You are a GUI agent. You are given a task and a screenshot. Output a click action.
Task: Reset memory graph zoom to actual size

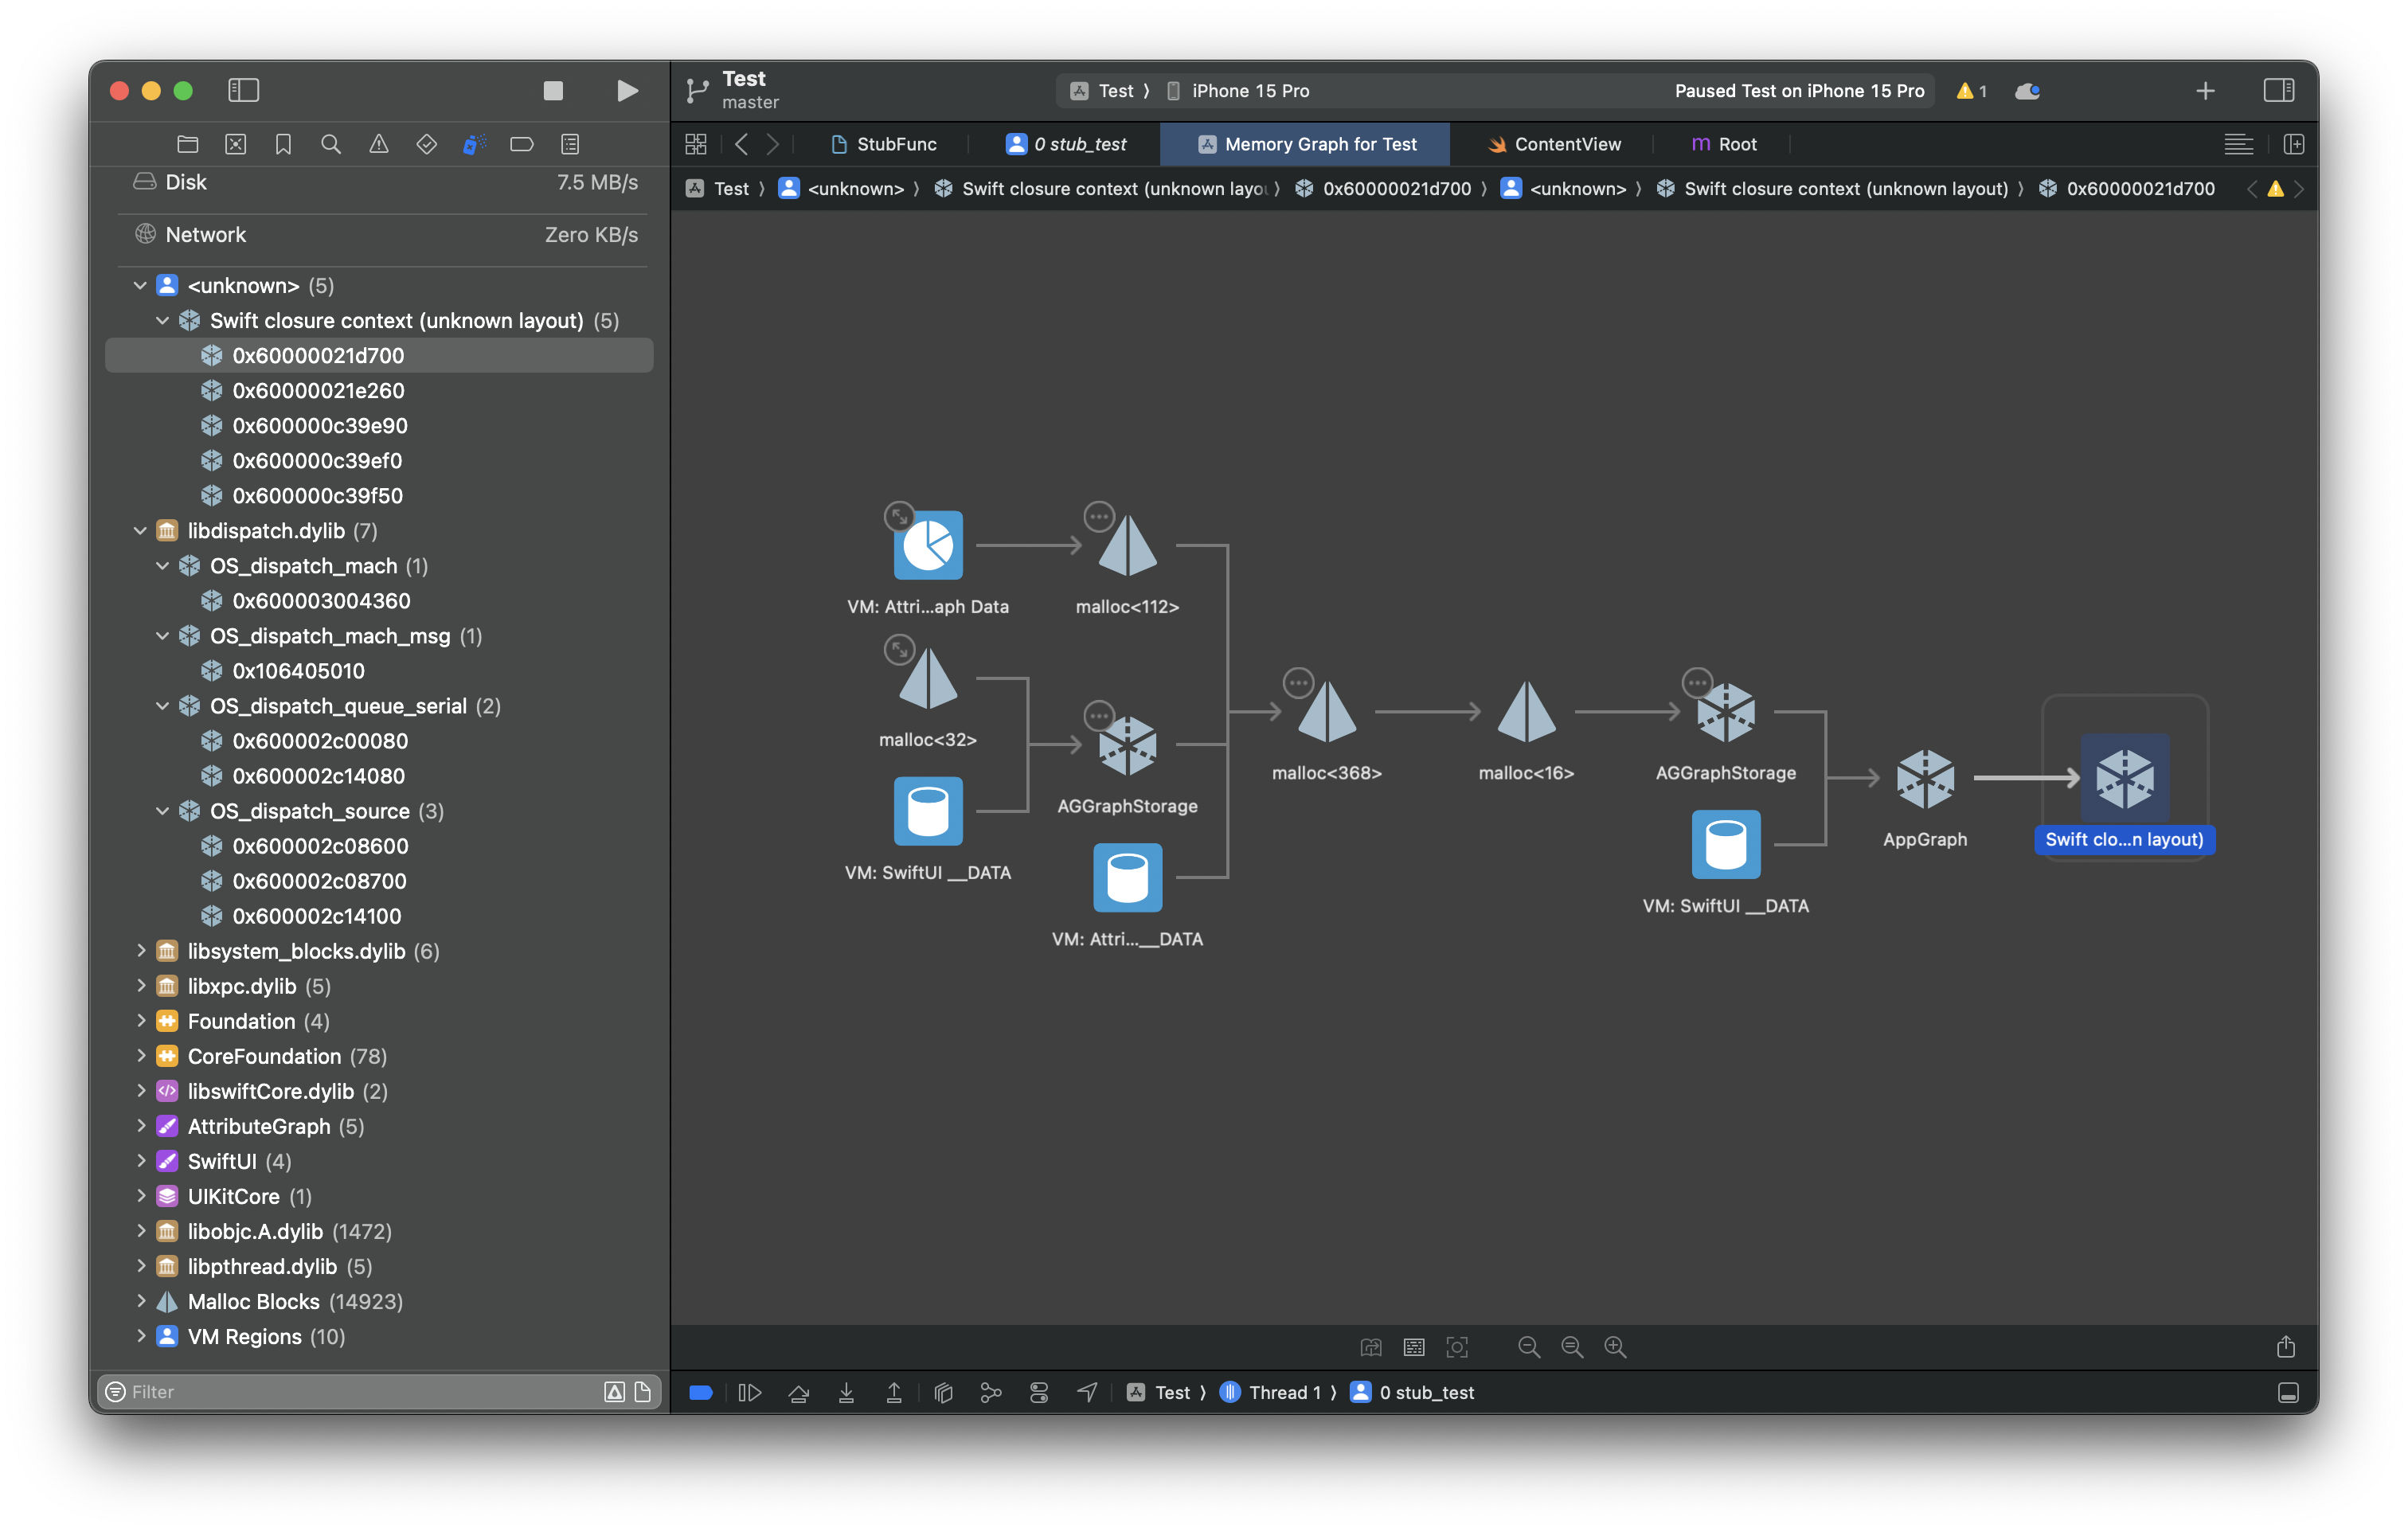pyautogui.click(x=1572, y=1347)
